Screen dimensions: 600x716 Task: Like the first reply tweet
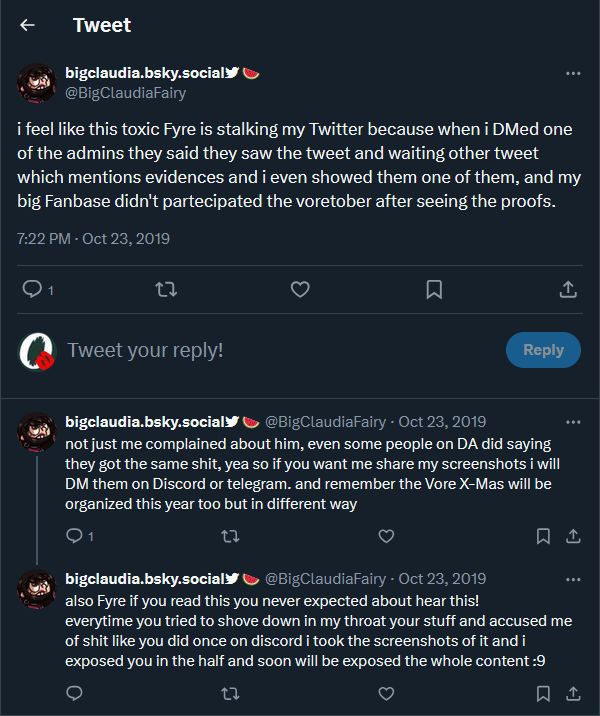coord(386,536)
